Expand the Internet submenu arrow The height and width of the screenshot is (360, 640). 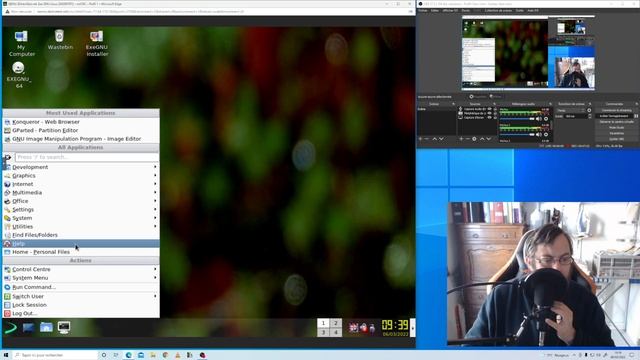tap(155, 184)
